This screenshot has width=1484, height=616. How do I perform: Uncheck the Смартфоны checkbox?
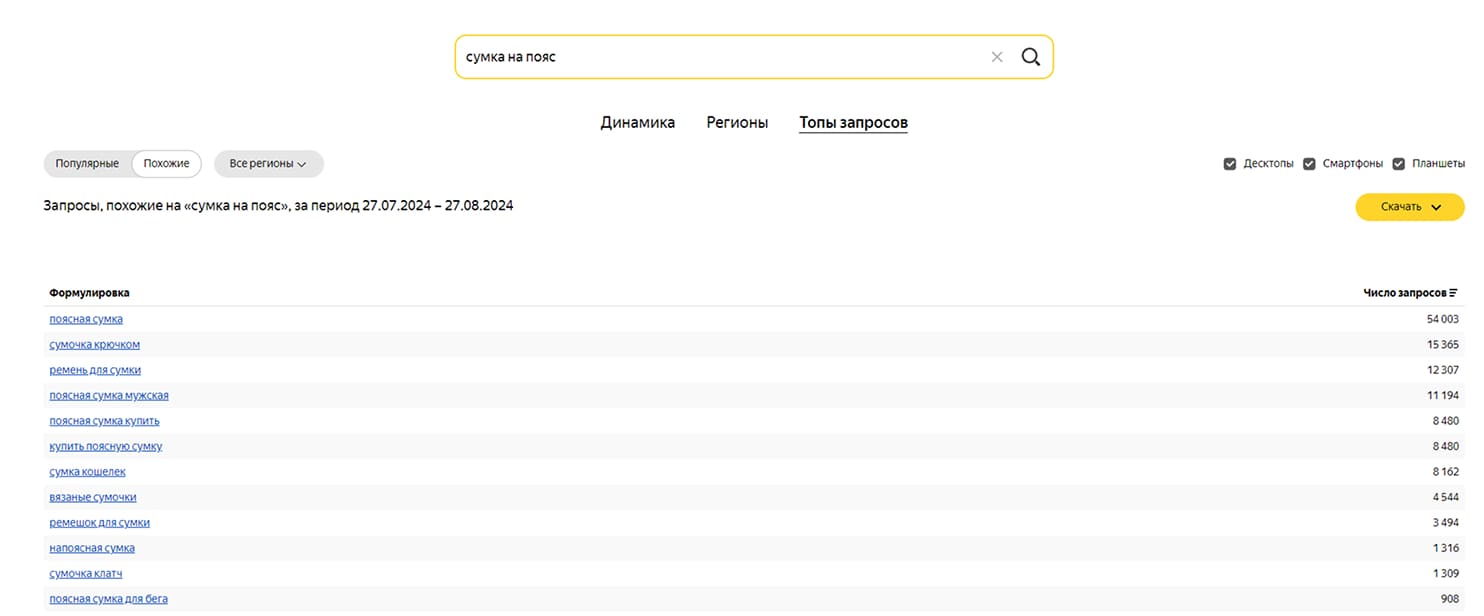coord(1309,164)
